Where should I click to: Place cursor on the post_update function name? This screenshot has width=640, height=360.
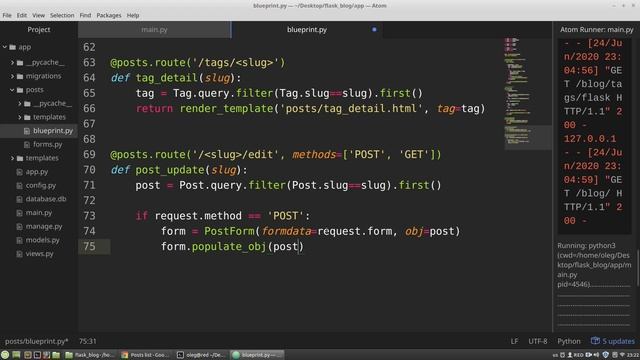[x=170, y=170]
